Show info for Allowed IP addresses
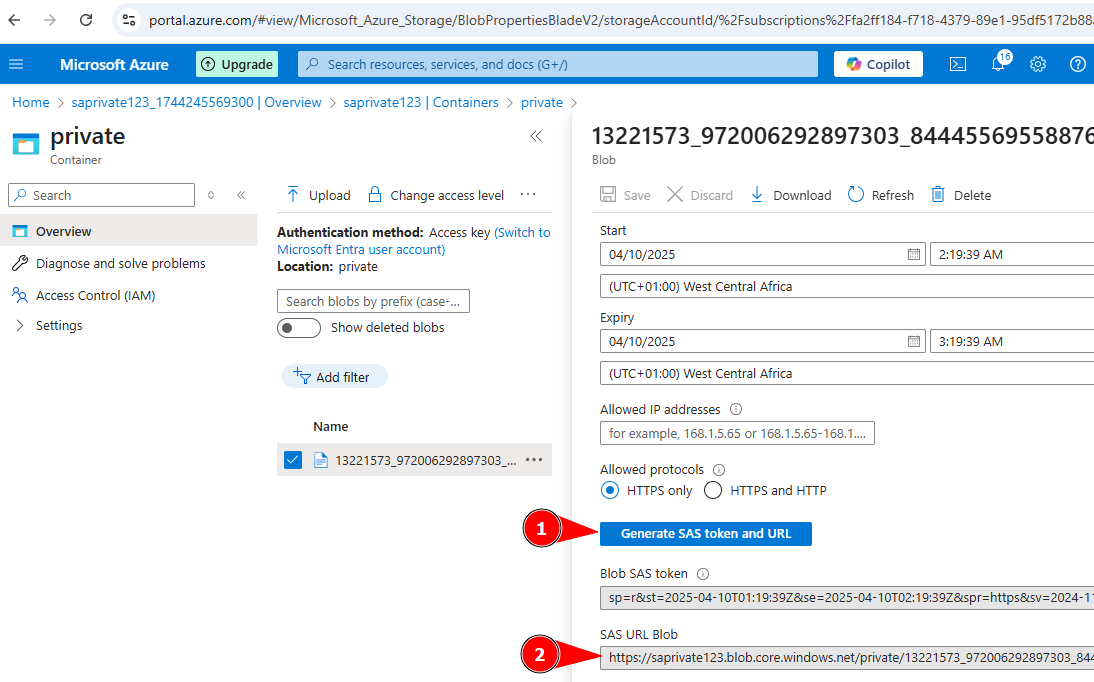The width and height of the screenshot is (1094, 682). (x=735, y=409)
